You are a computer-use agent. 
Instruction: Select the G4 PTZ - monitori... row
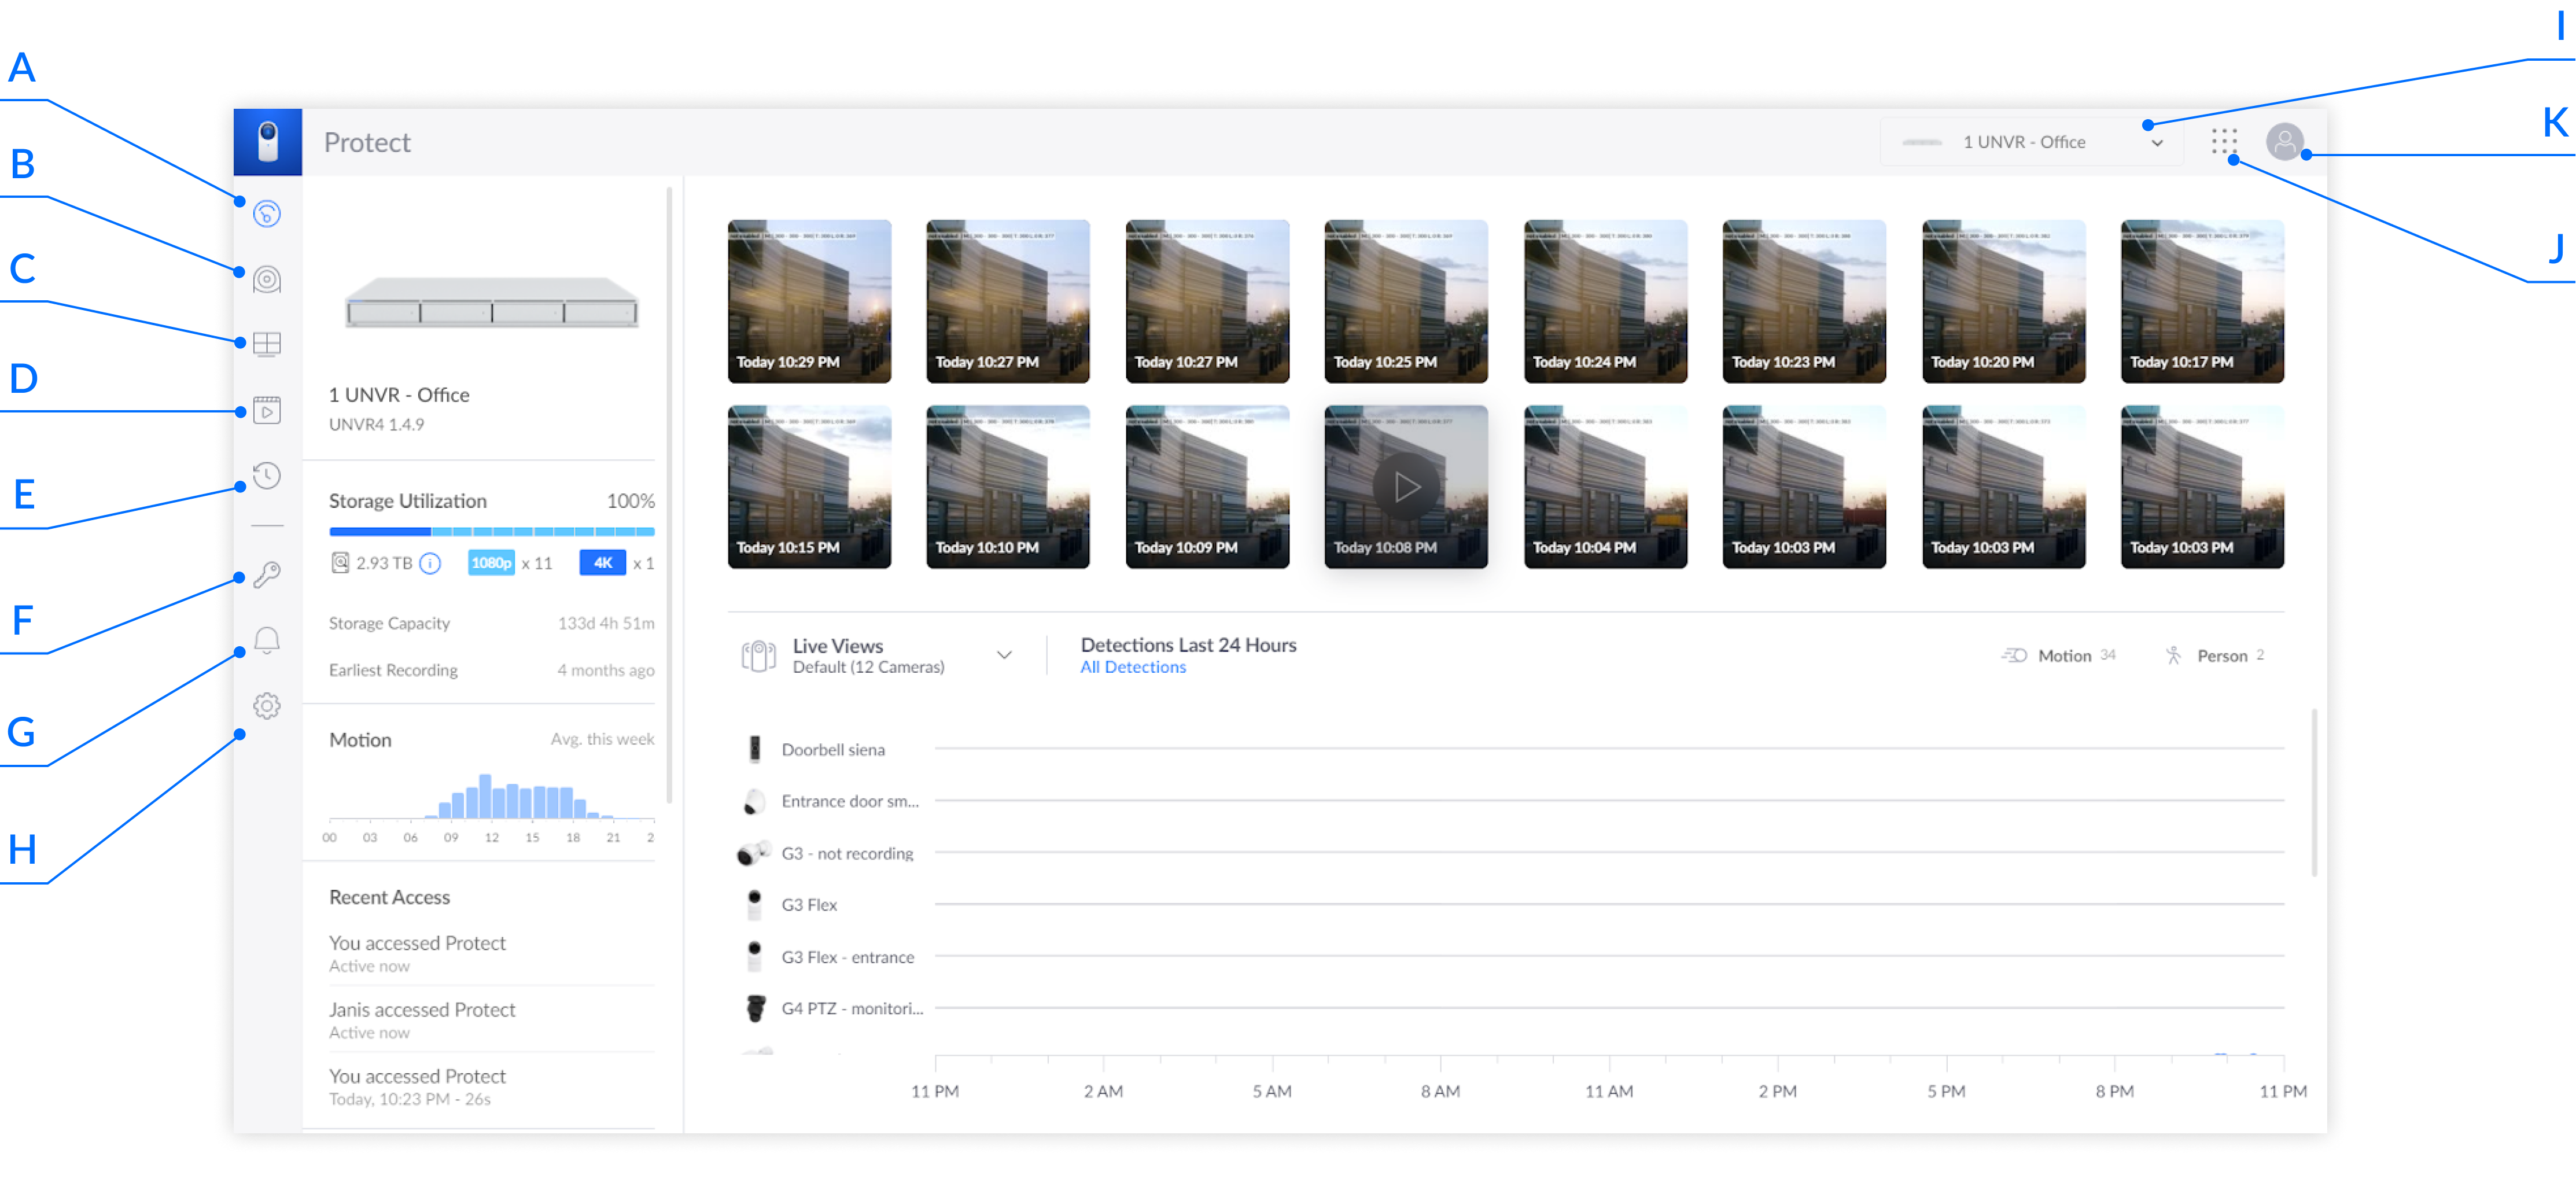coord(1511,1008)
